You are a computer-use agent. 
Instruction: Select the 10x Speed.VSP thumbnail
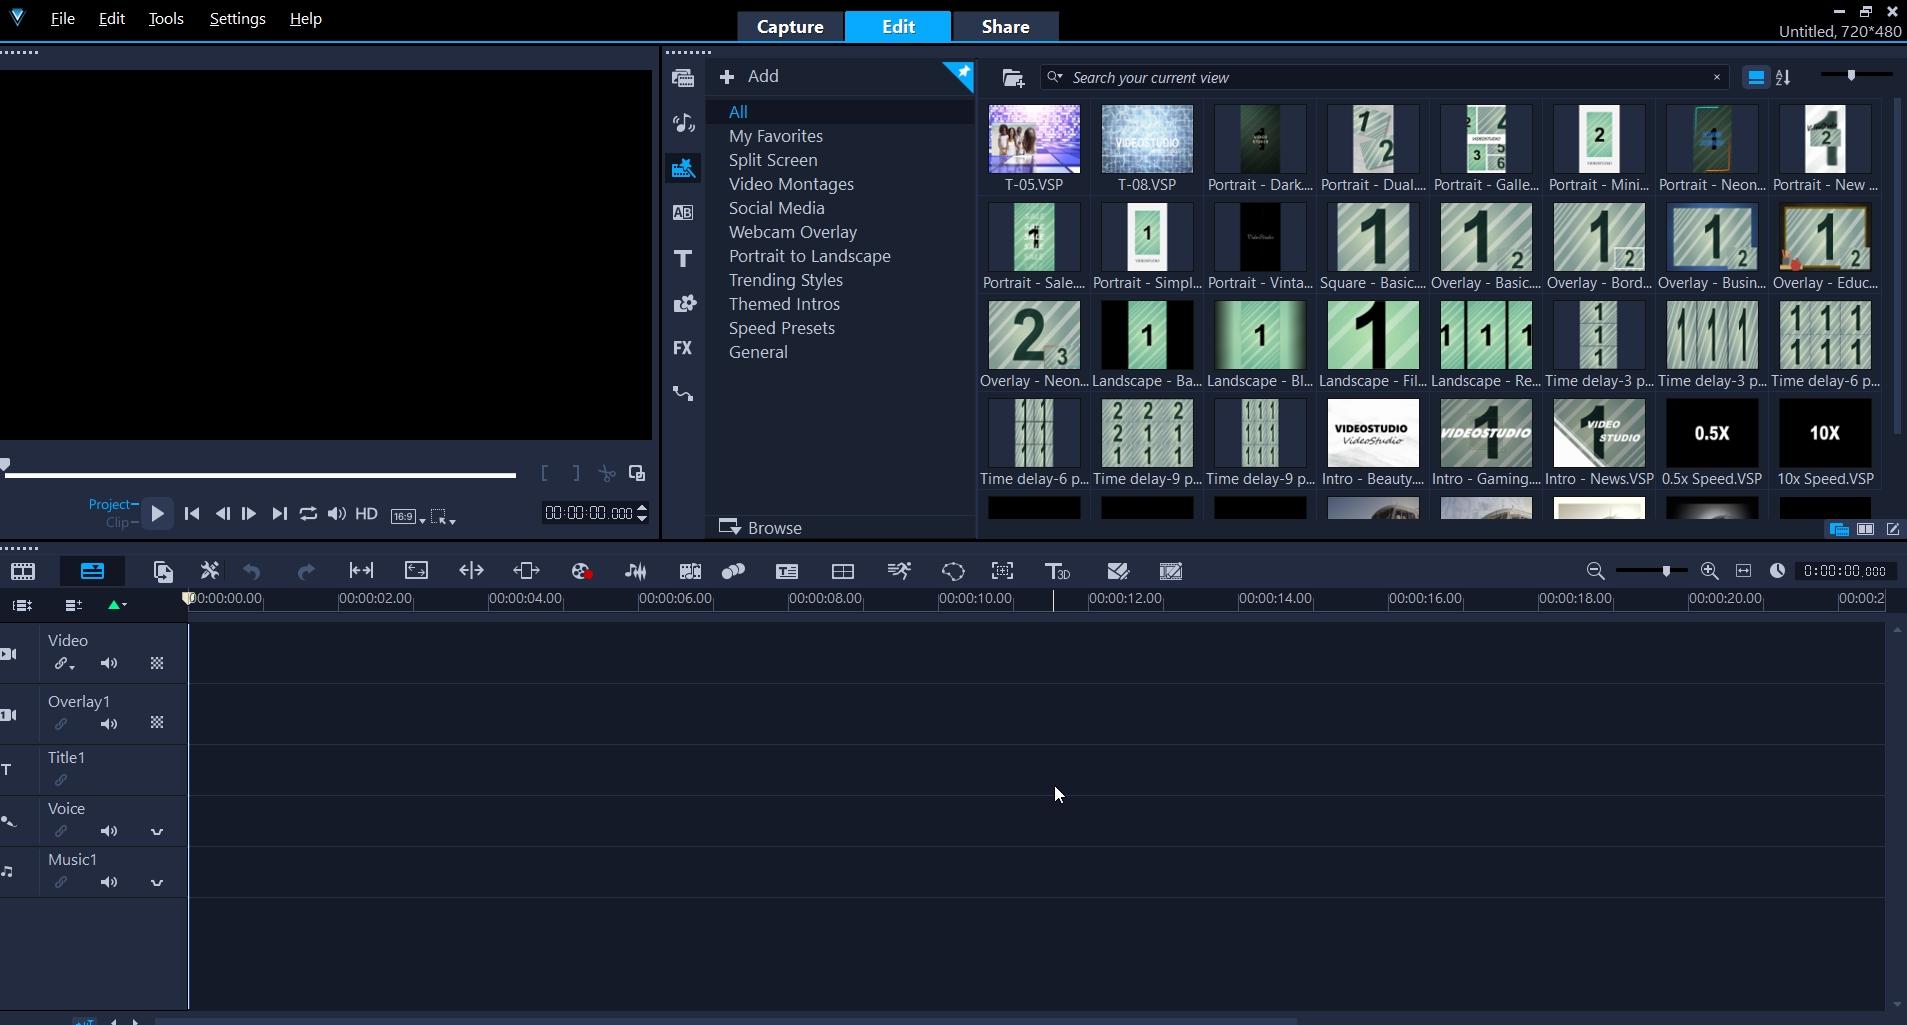[x=1824, y=434]
